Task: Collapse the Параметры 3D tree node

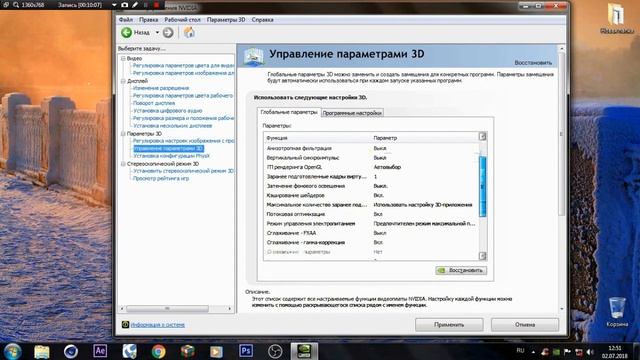Action: click(x=123, y=133)
